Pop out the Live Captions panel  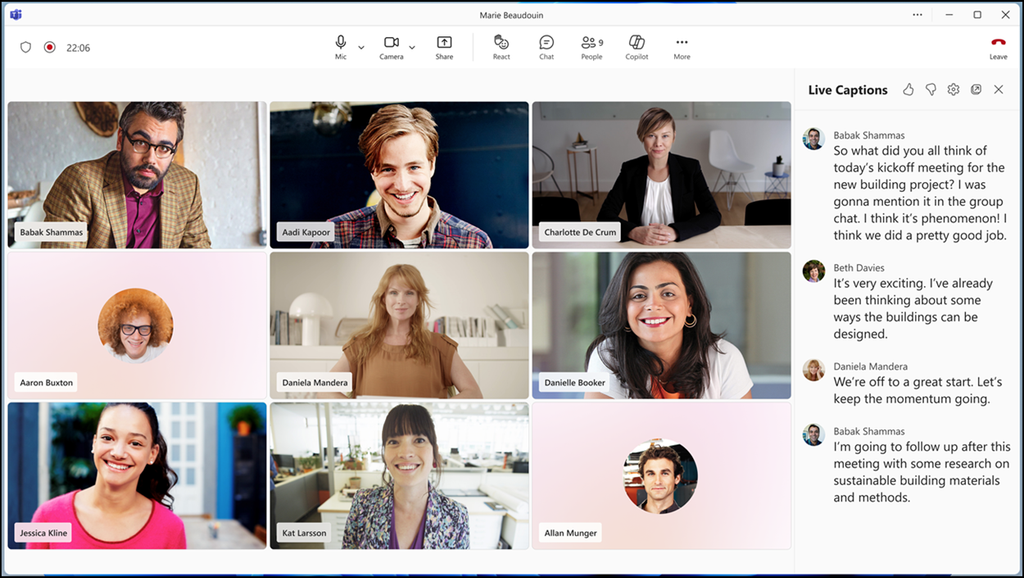click(976, 89)
